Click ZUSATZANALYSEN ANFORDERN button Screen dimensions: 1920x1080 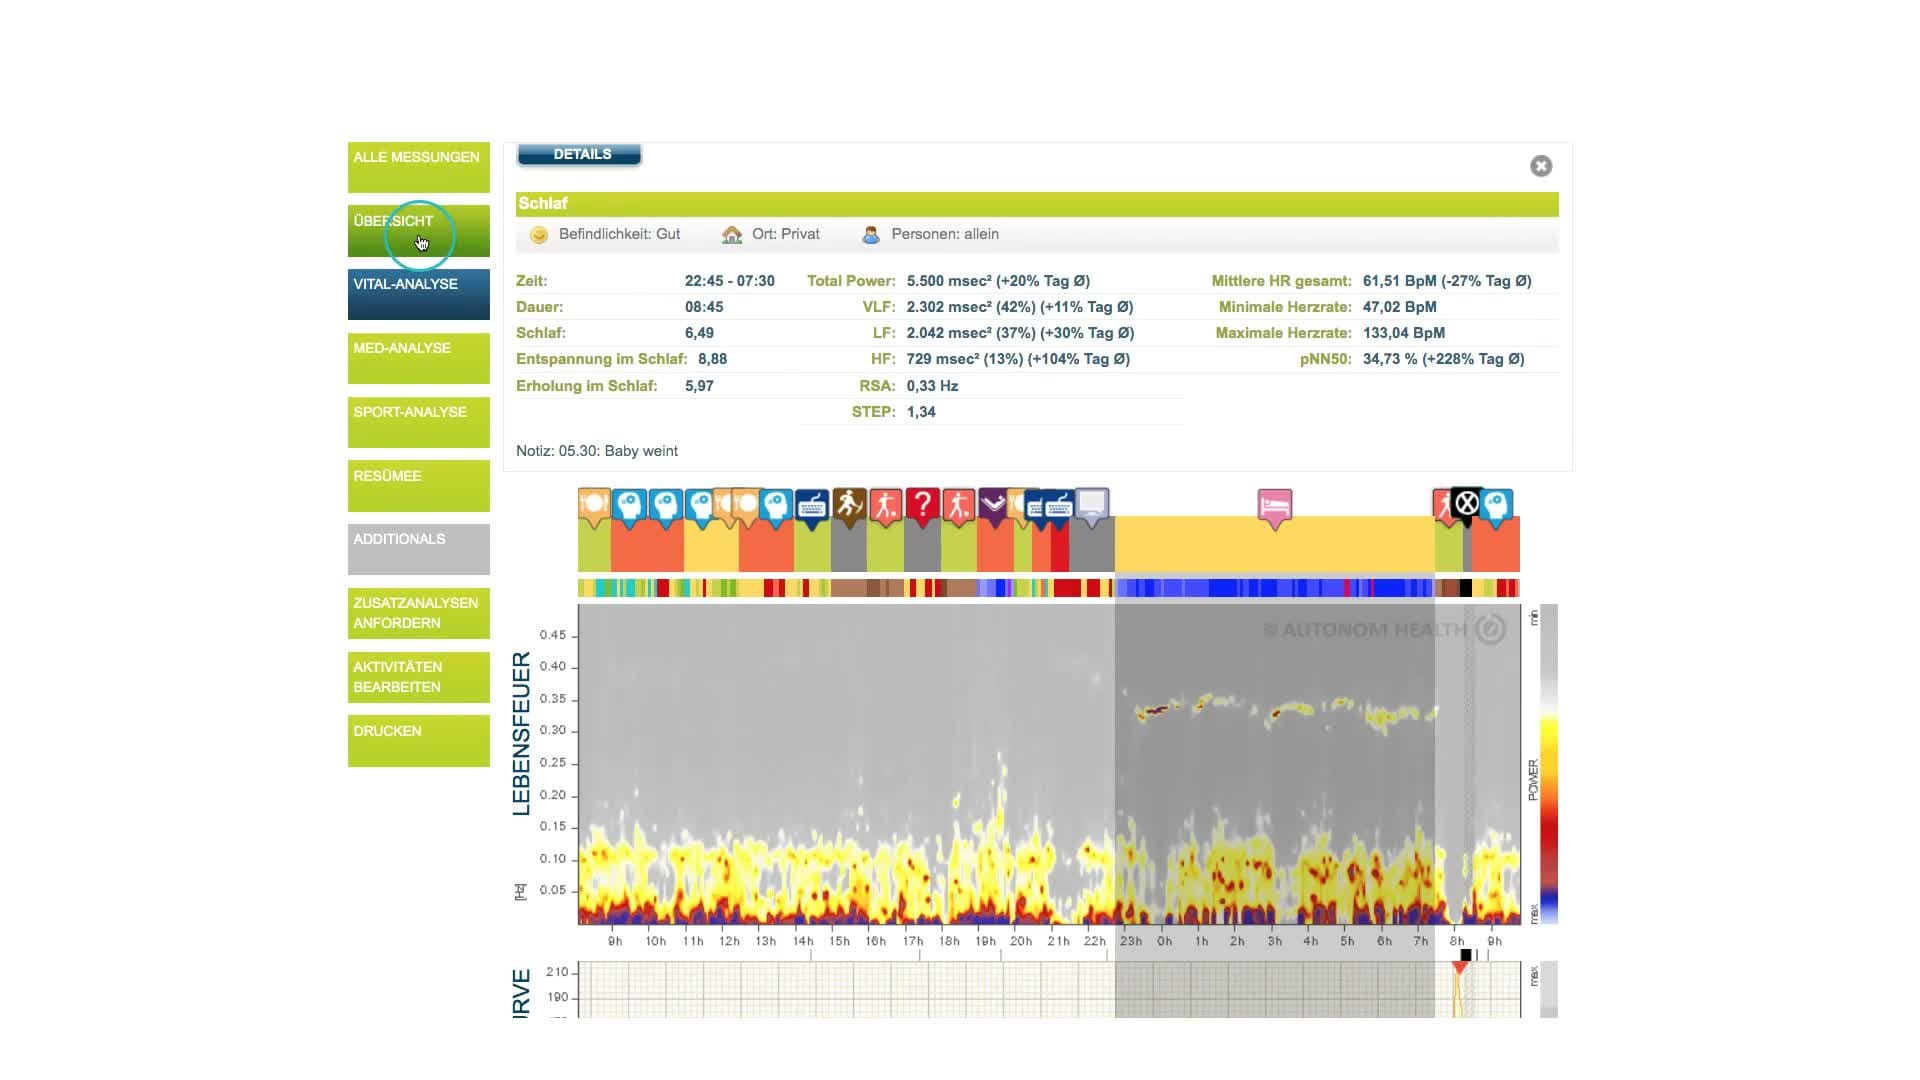click(418, 613)
